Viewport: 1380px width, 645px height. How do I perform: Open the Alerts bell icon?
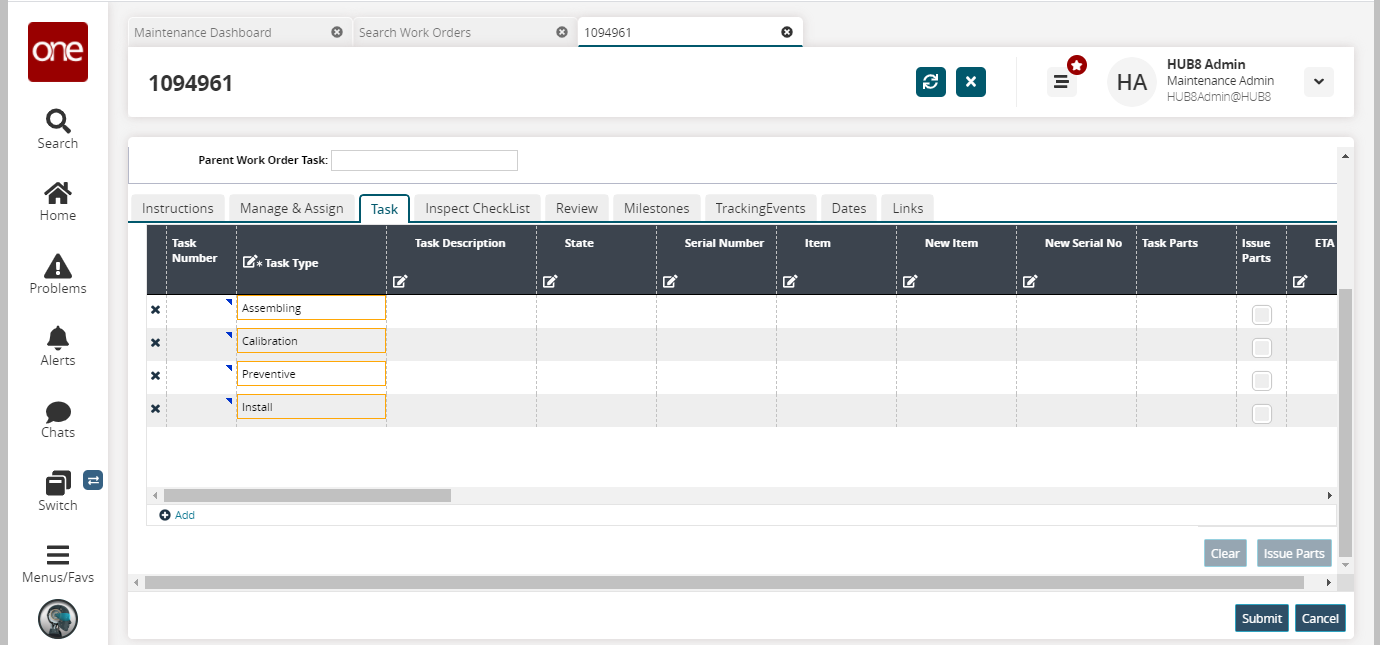click(x=58, y=338)
